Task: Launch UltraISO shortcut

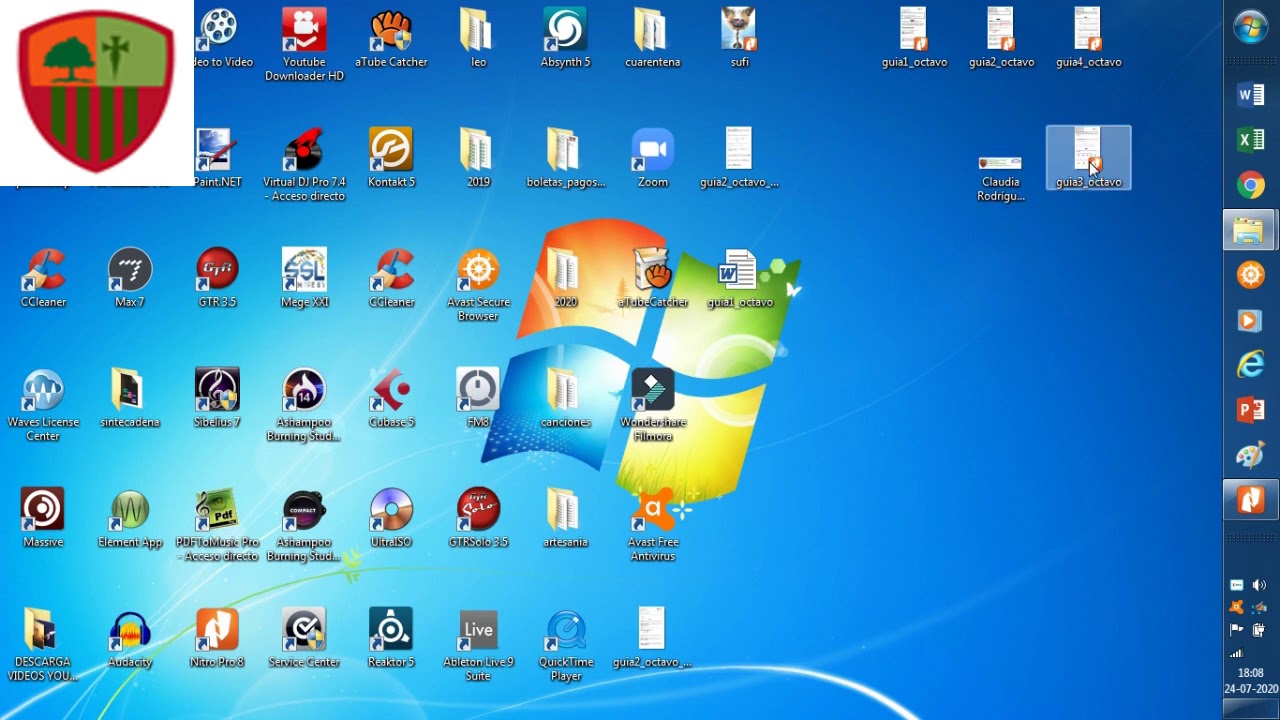Action: click(391, 517)
